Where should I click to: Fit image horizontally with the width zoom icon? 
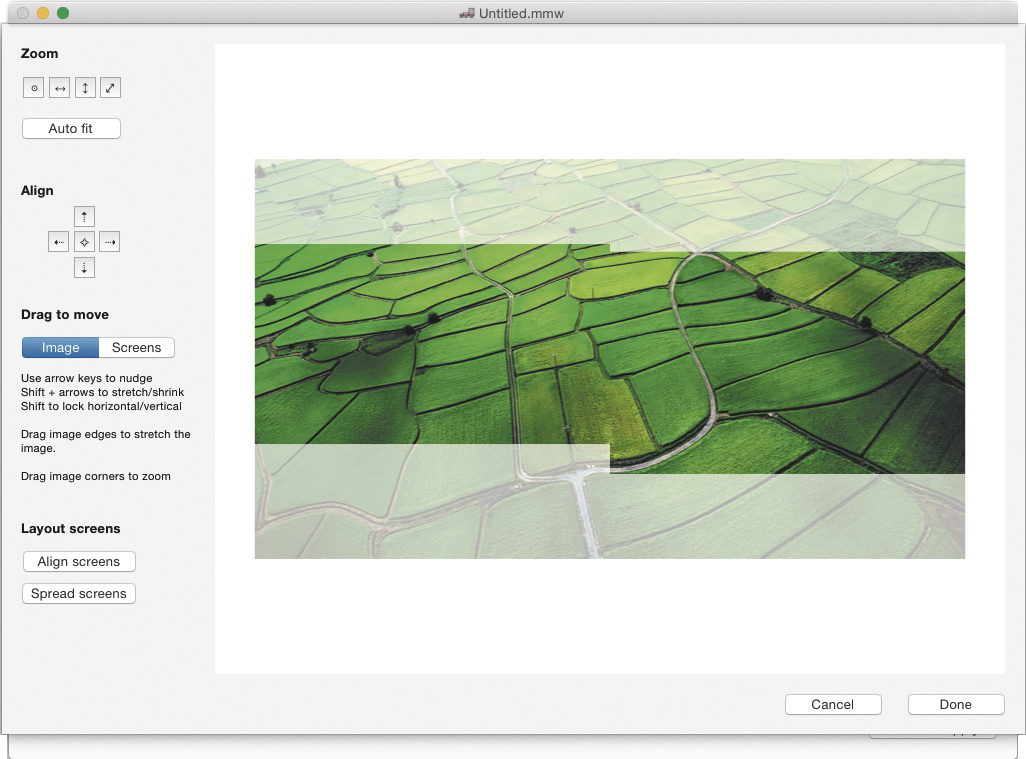coord(60,88)
